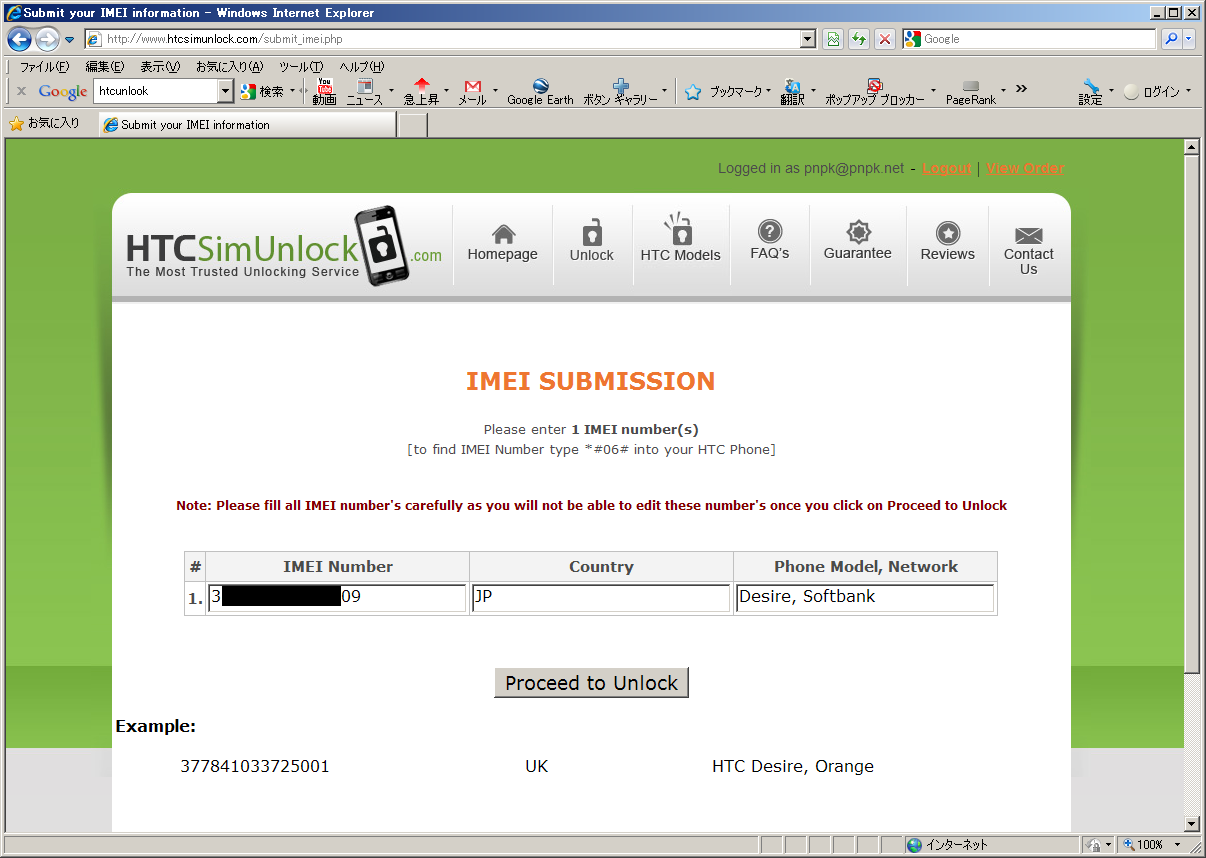The width and height of the screenshot is (1206, 858).
Task: Open the FAQ's question mark icon
Action: point(770,232)
